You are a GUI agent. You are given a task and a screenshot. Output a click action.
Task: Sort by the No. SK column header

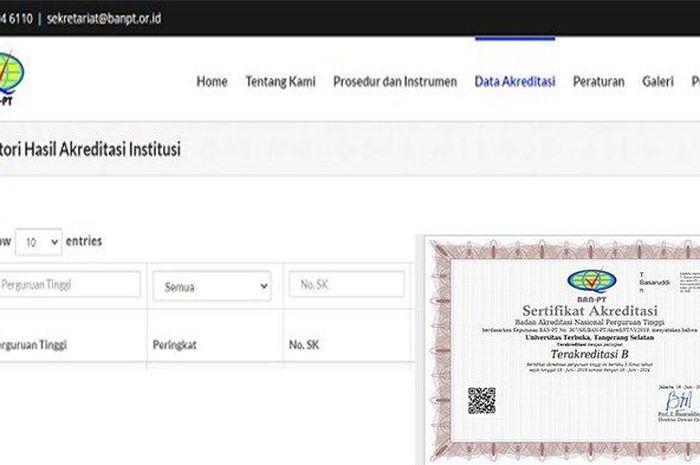304,345
